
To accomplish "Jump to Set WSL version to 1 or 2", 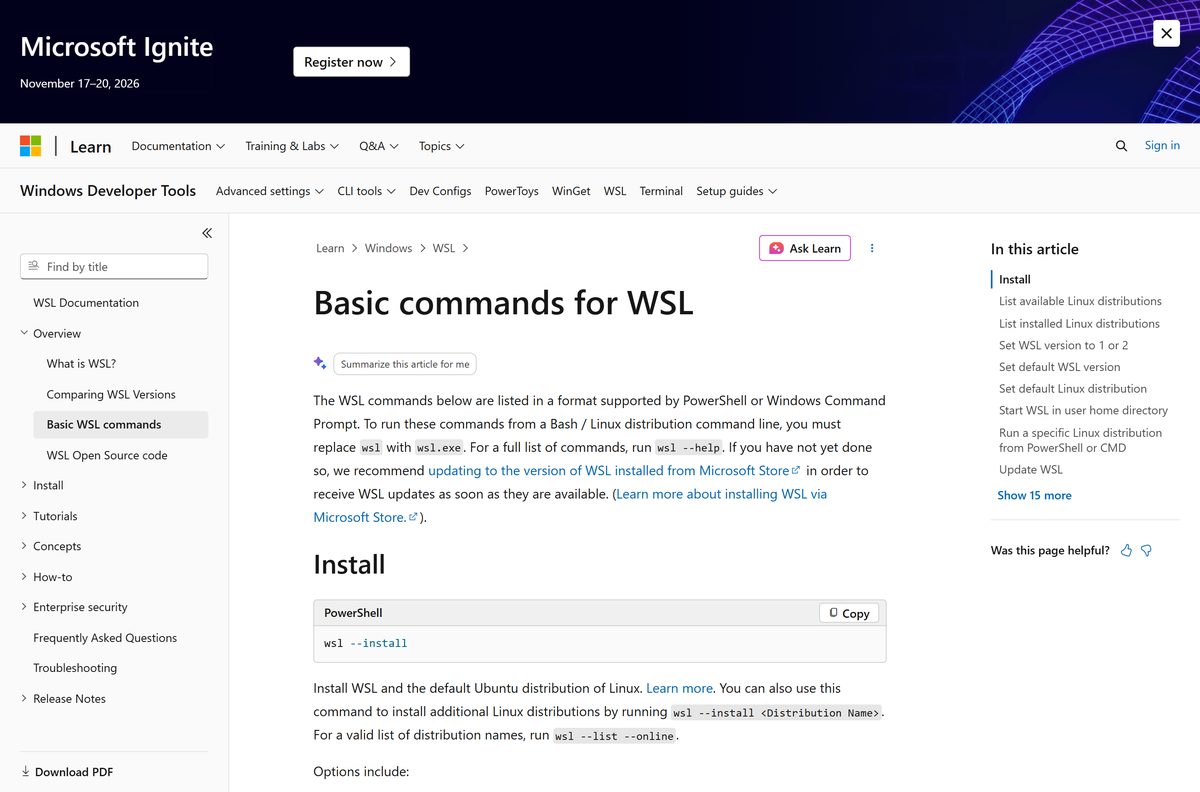I will (1064, 345).
